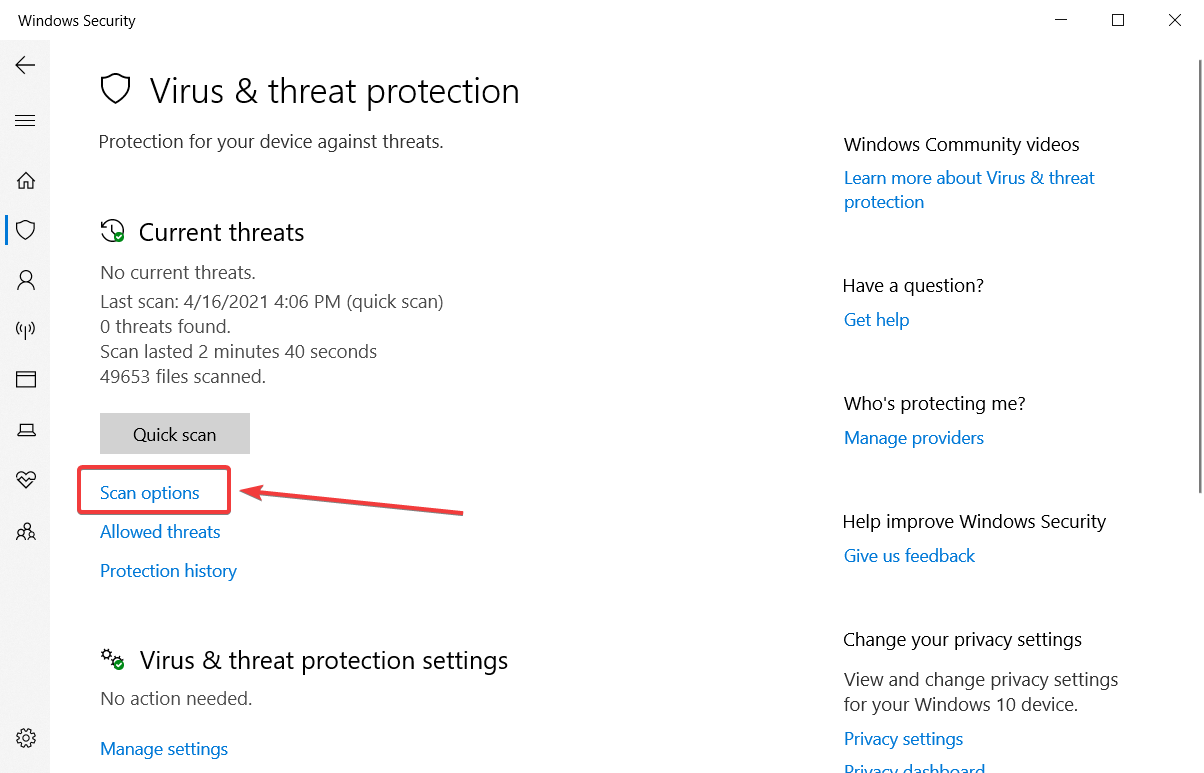Start a Quick scan
The image size is (1204, 773).
tap(175, 434)
